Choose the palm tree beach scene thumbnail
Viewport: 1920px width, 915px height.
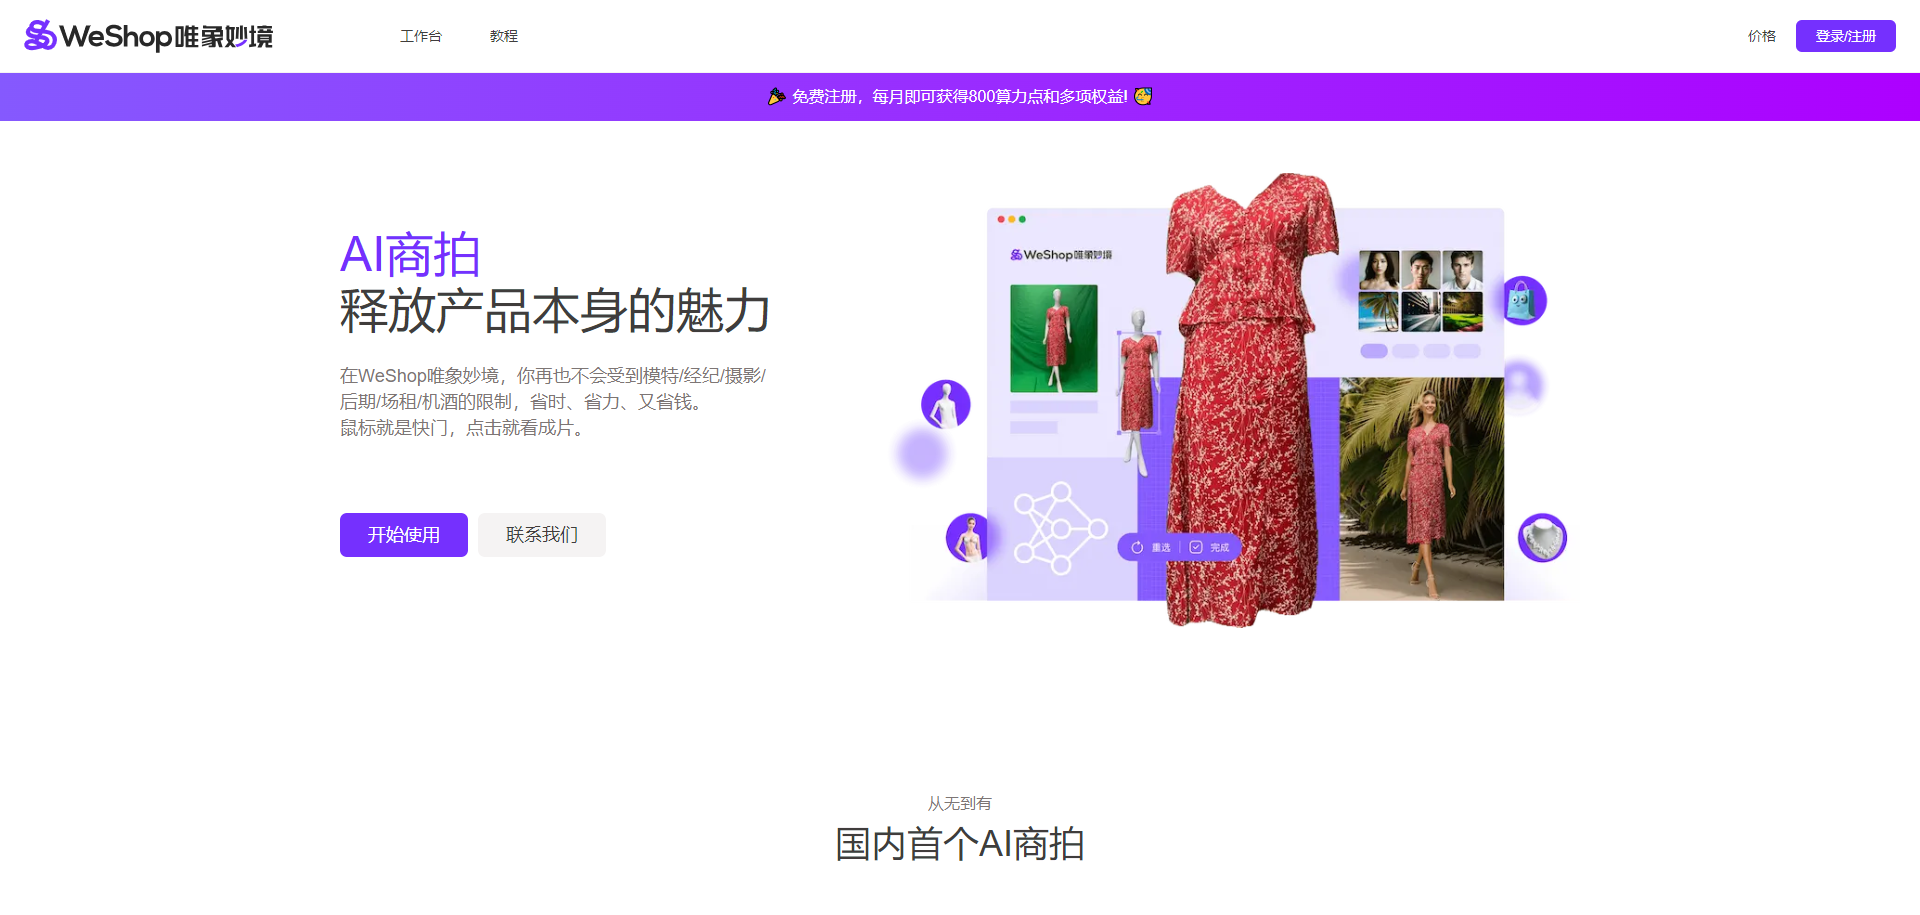click(x=1378, y=312)
